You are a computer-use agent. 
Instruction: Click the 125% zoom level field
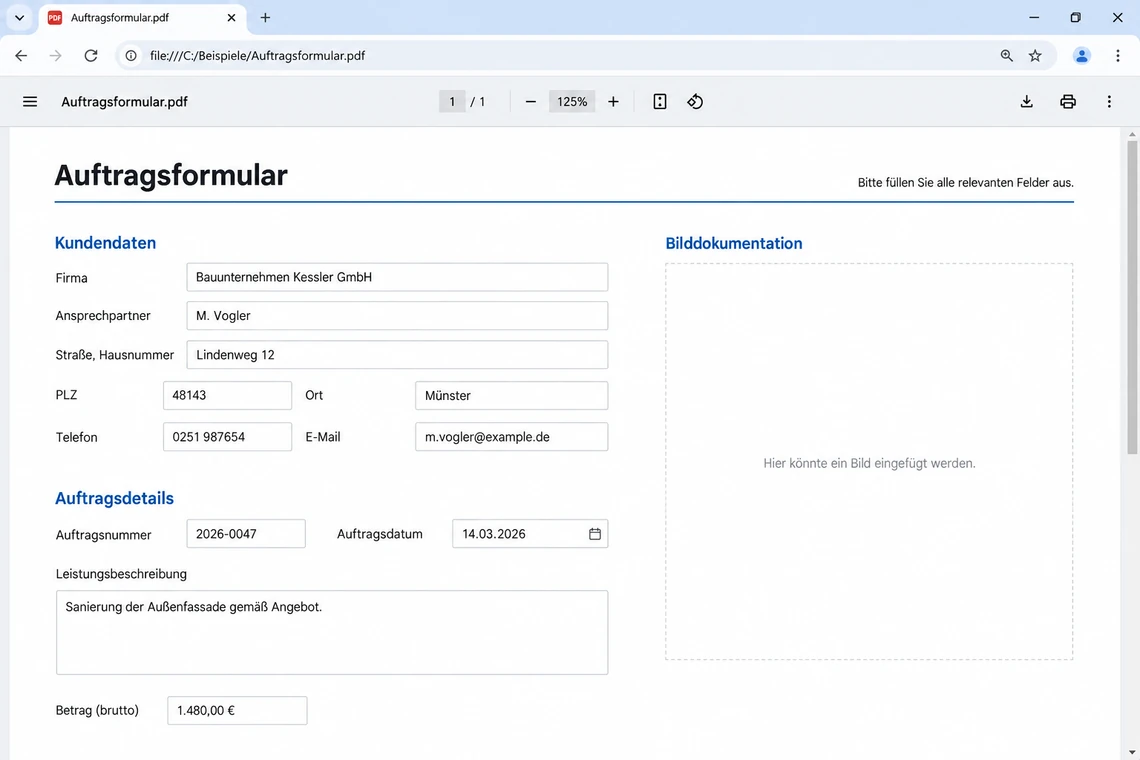[x=572, y=102]
